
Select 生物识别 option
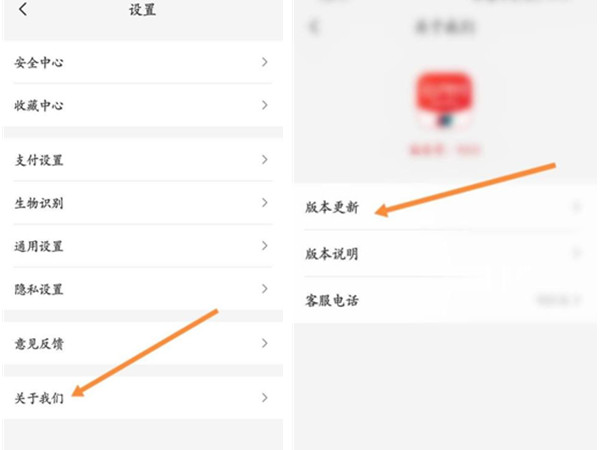pos(143,203)
